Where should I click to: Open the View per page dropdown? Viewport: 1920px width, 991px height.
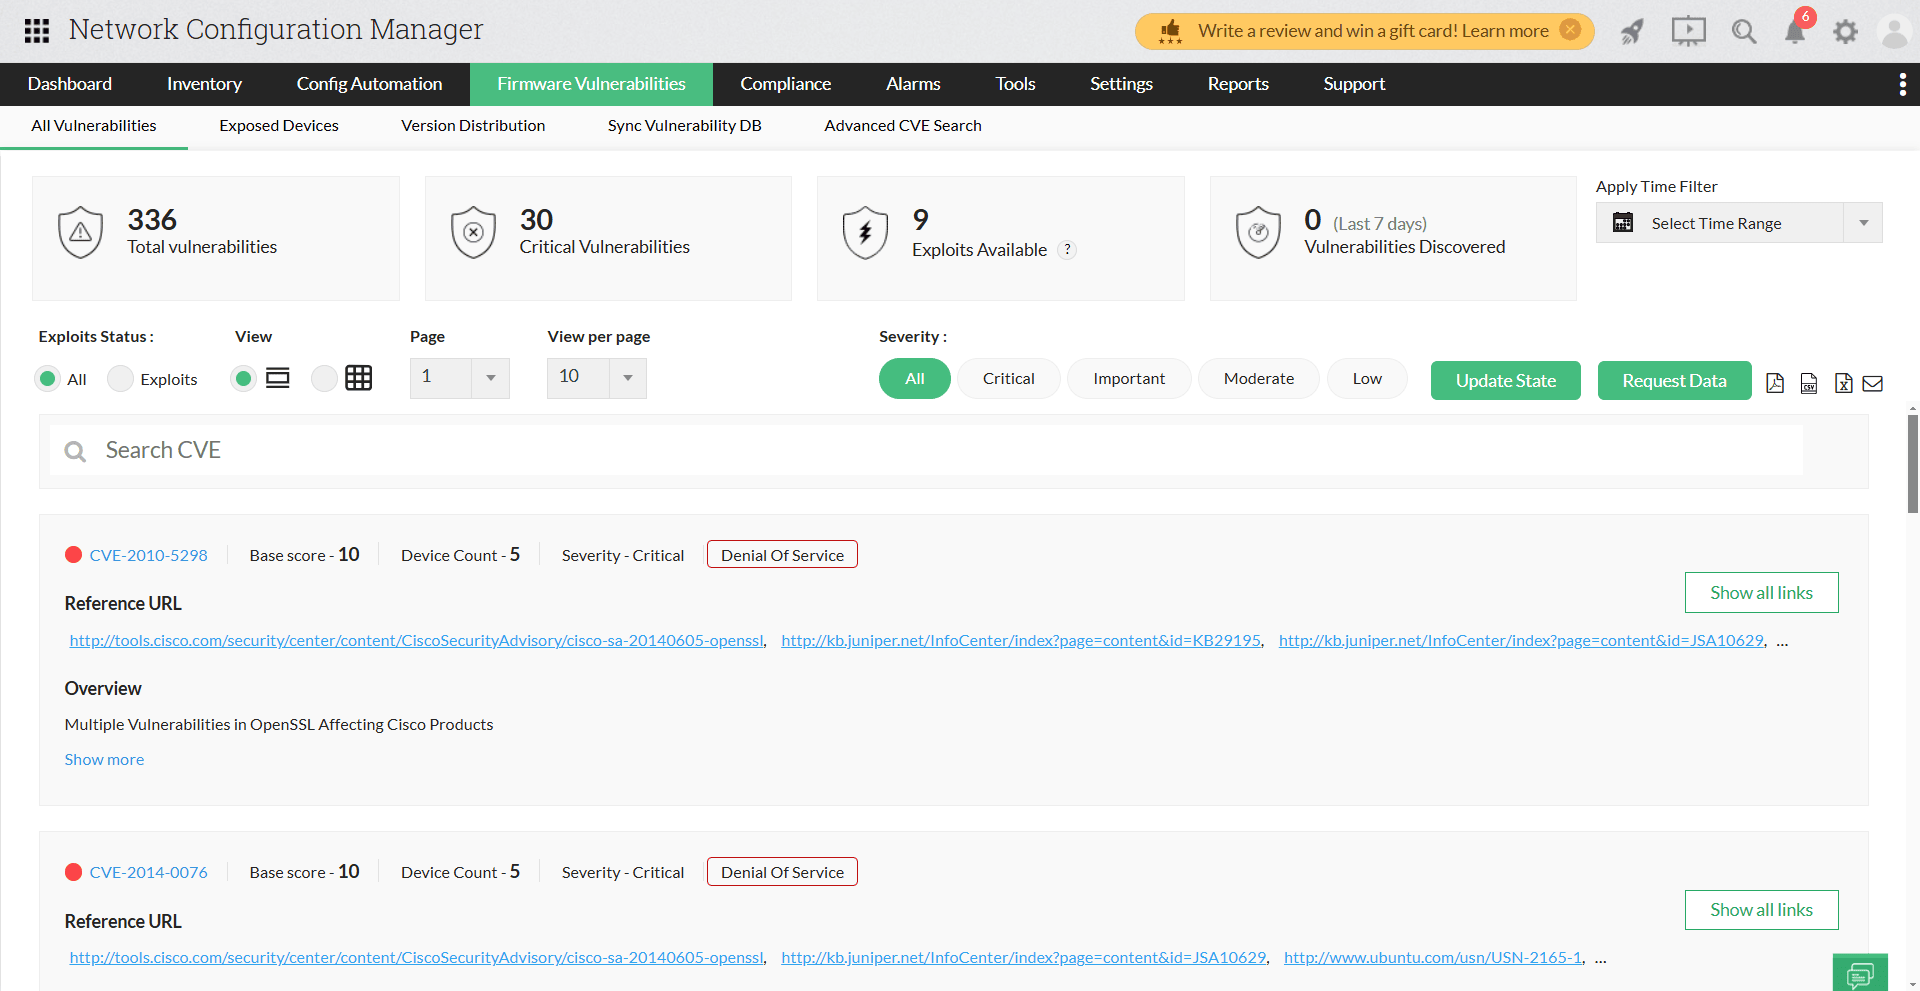pyautogui.click(x=596, y=378)
